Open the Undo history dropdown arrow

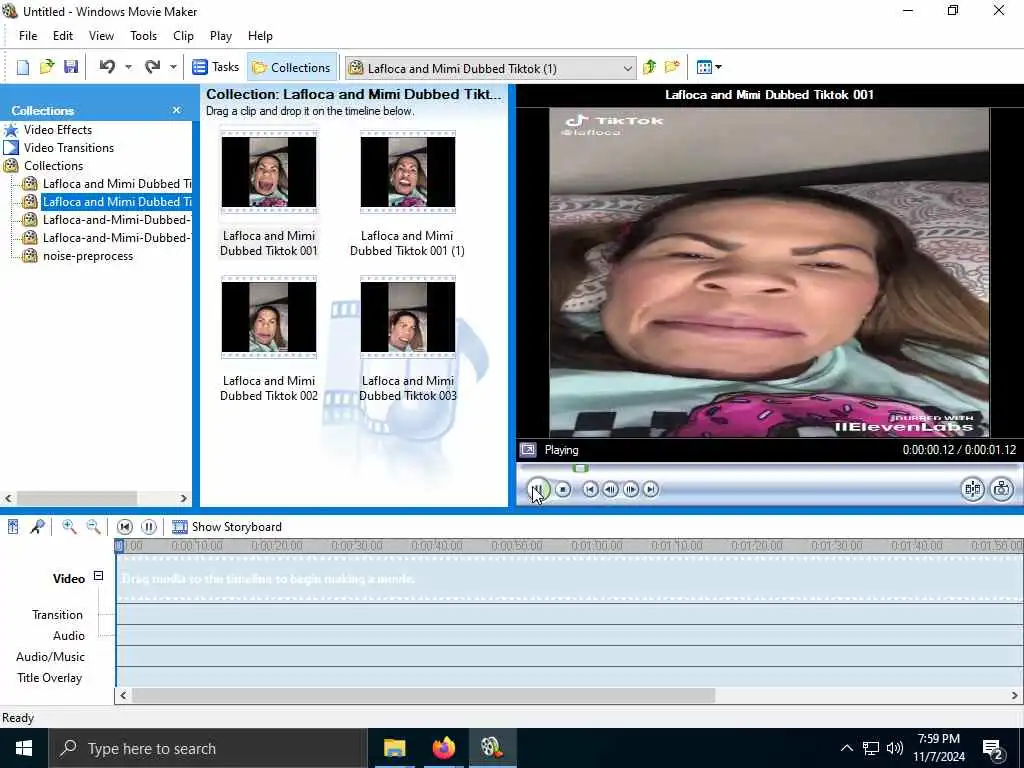(x=128, y=67)
